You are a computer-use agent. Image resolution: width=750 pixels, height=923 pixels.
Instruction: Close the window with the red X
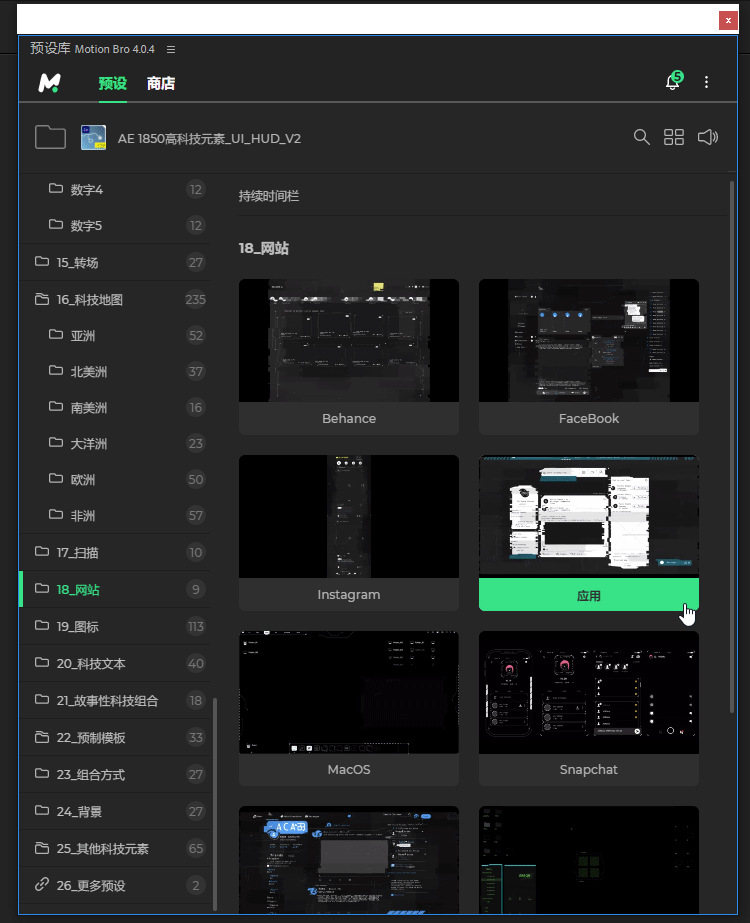[728, 20]
